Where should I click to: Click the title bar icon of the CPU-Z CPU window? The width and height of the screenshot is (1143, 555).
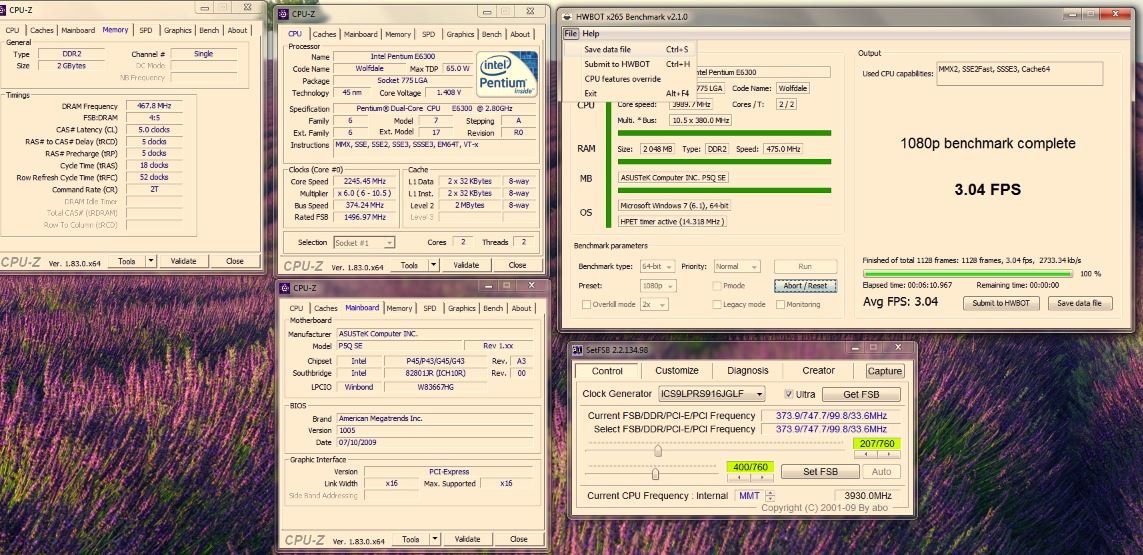tap(284, 13)
